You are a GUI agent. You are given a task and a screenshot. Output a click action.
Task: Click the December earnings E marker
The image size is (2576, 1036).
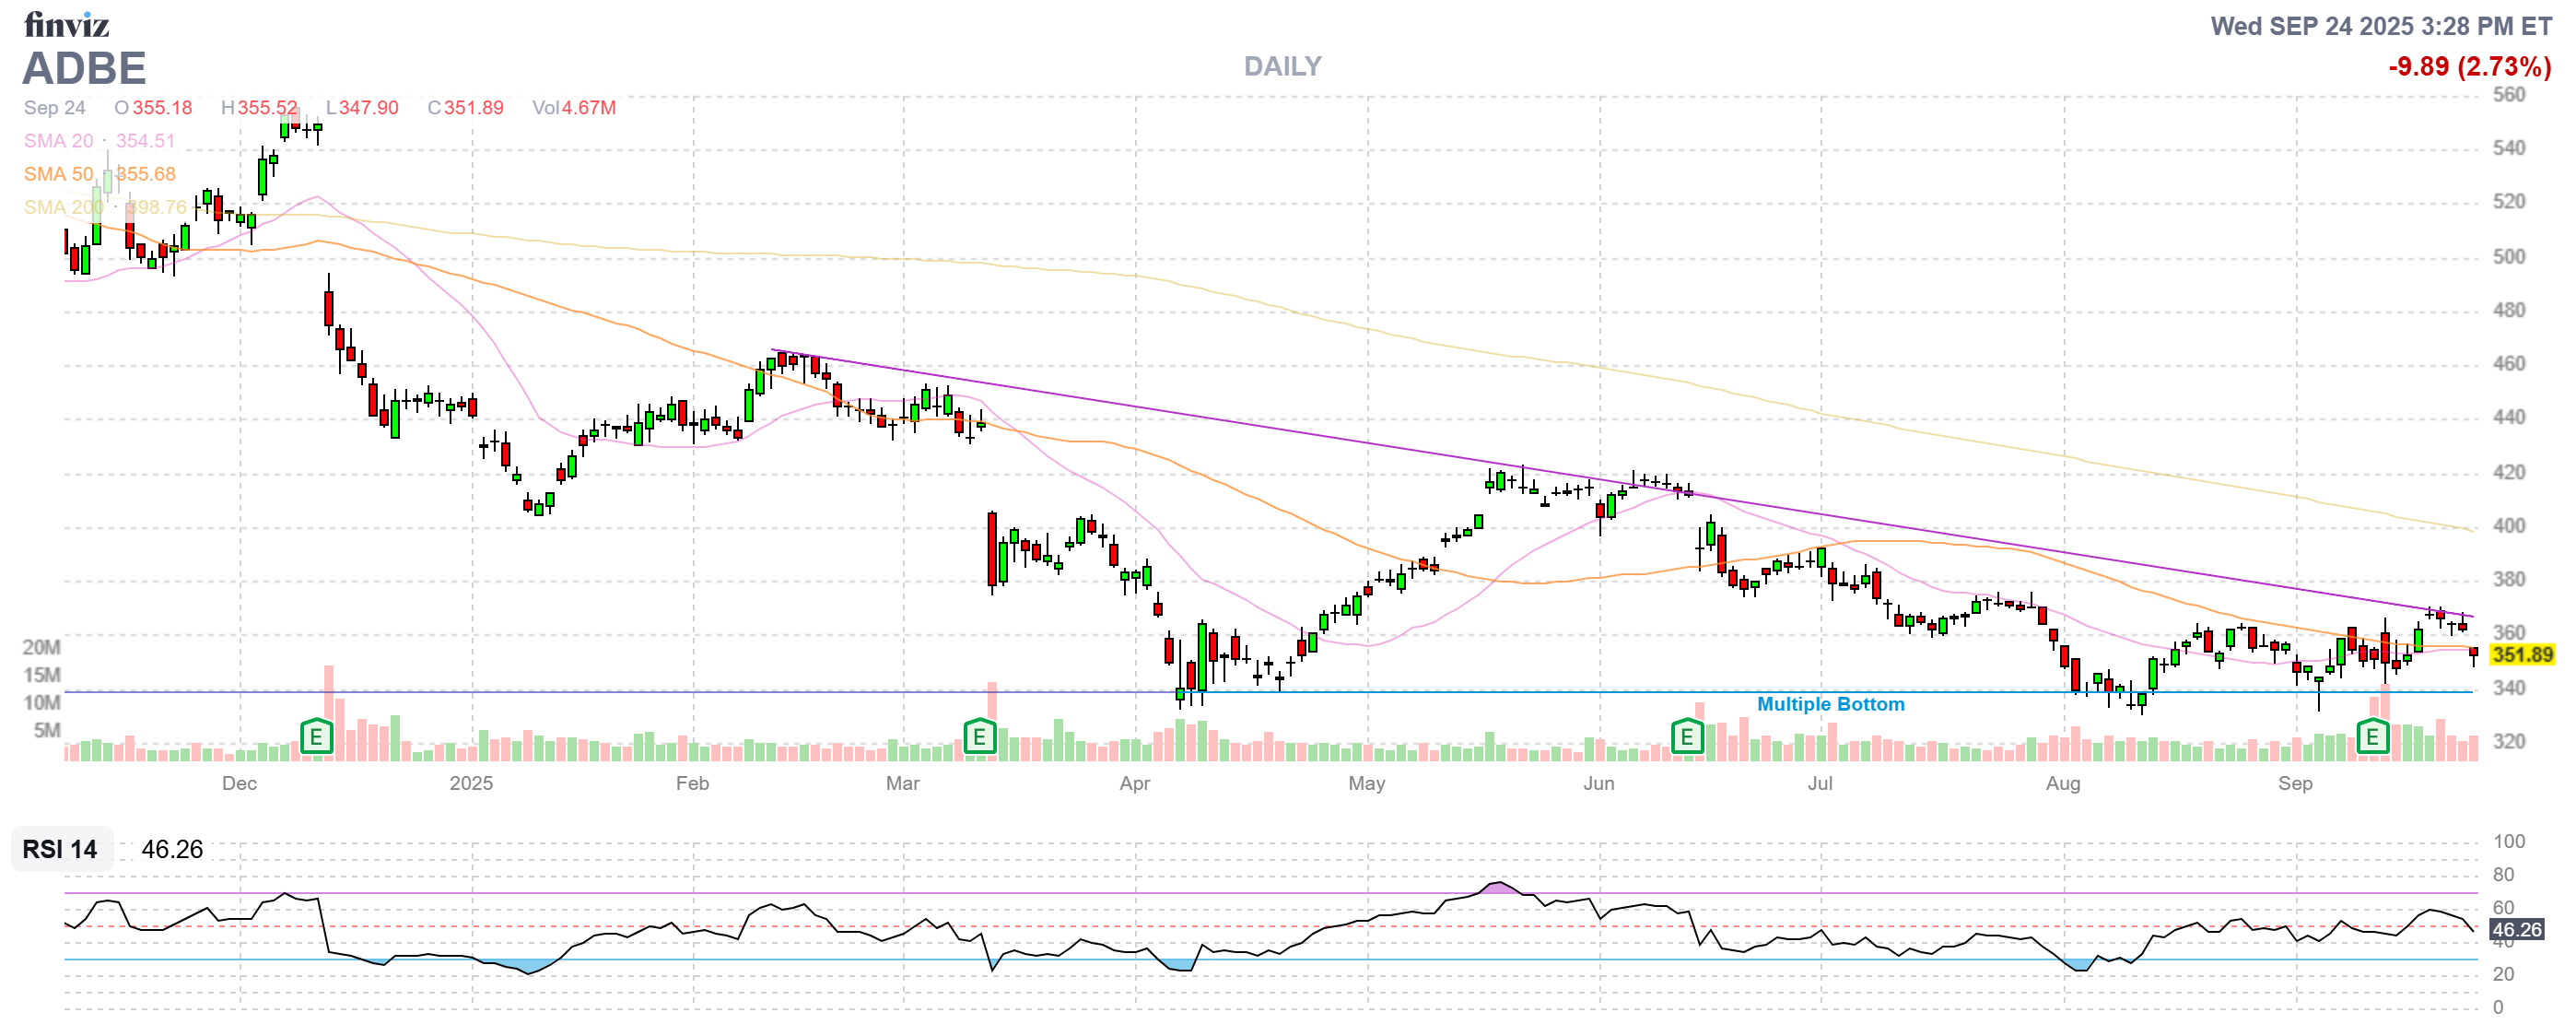(316, 738)
